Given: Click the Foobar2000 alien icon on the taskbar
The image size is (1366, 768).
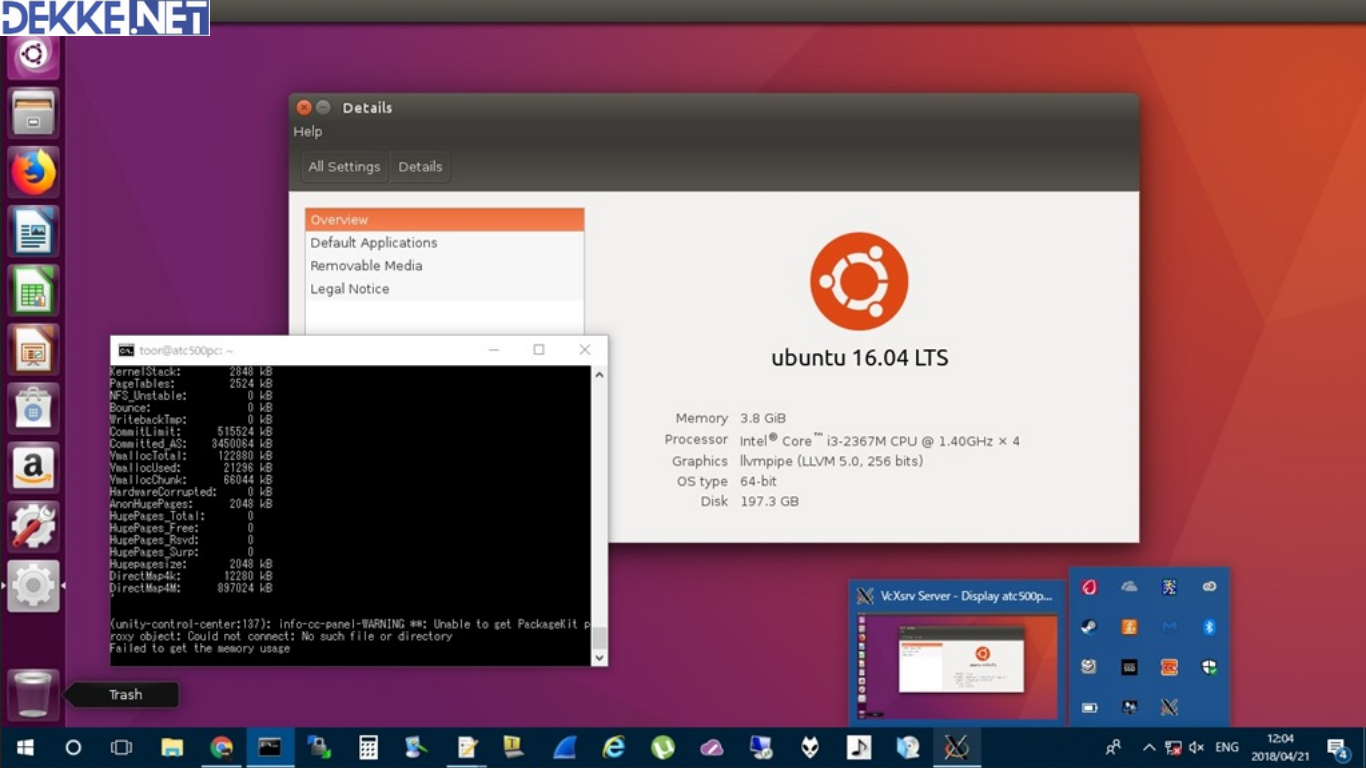Looking at the screenshot, I should point(809,748).
